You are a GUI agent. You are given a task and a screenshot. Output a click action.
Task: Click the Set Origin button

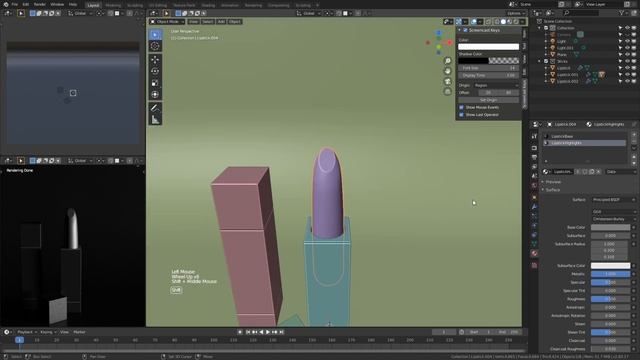coord(489,100)
